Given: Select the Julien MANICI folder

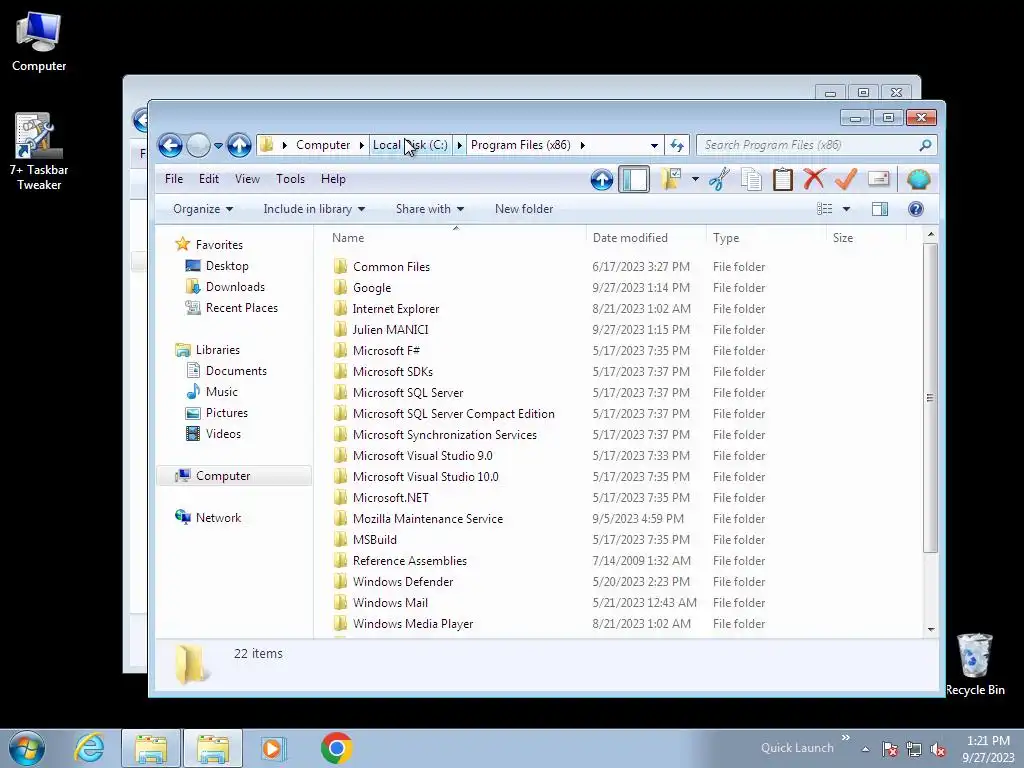Looking at the screenshot, I should 391,330.
